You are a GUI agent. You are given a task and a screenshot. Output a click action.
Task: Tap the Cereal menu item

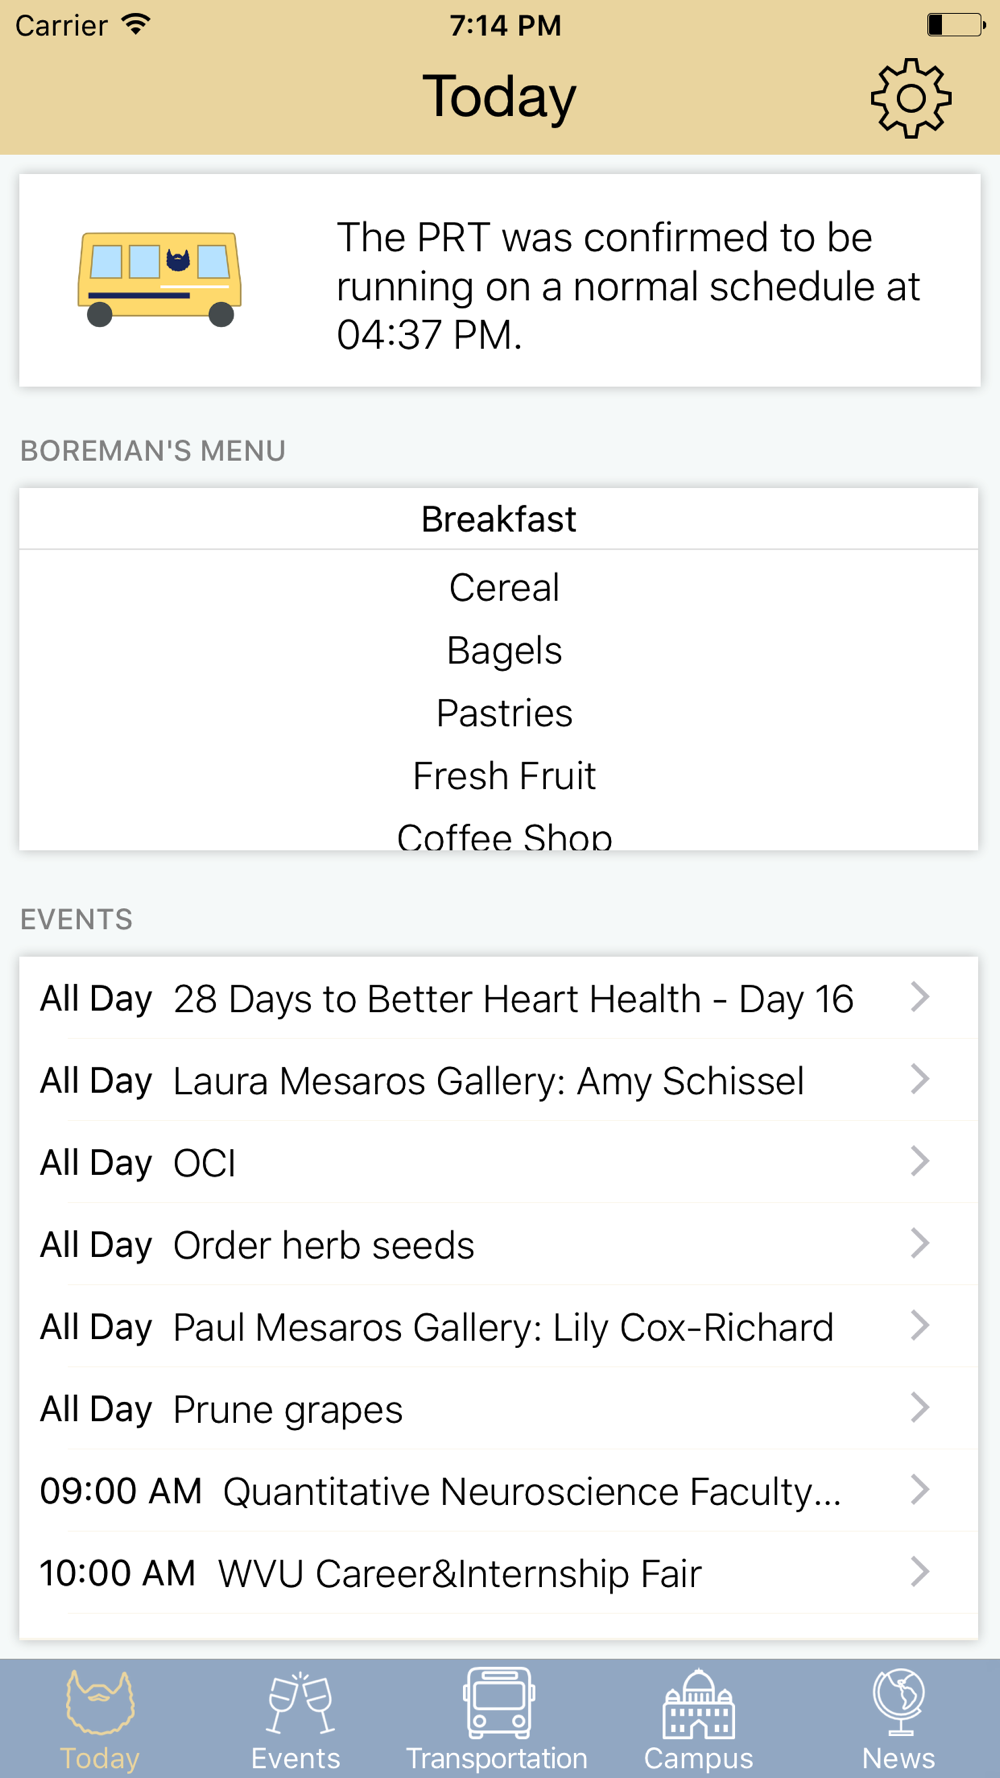(504, 587)
